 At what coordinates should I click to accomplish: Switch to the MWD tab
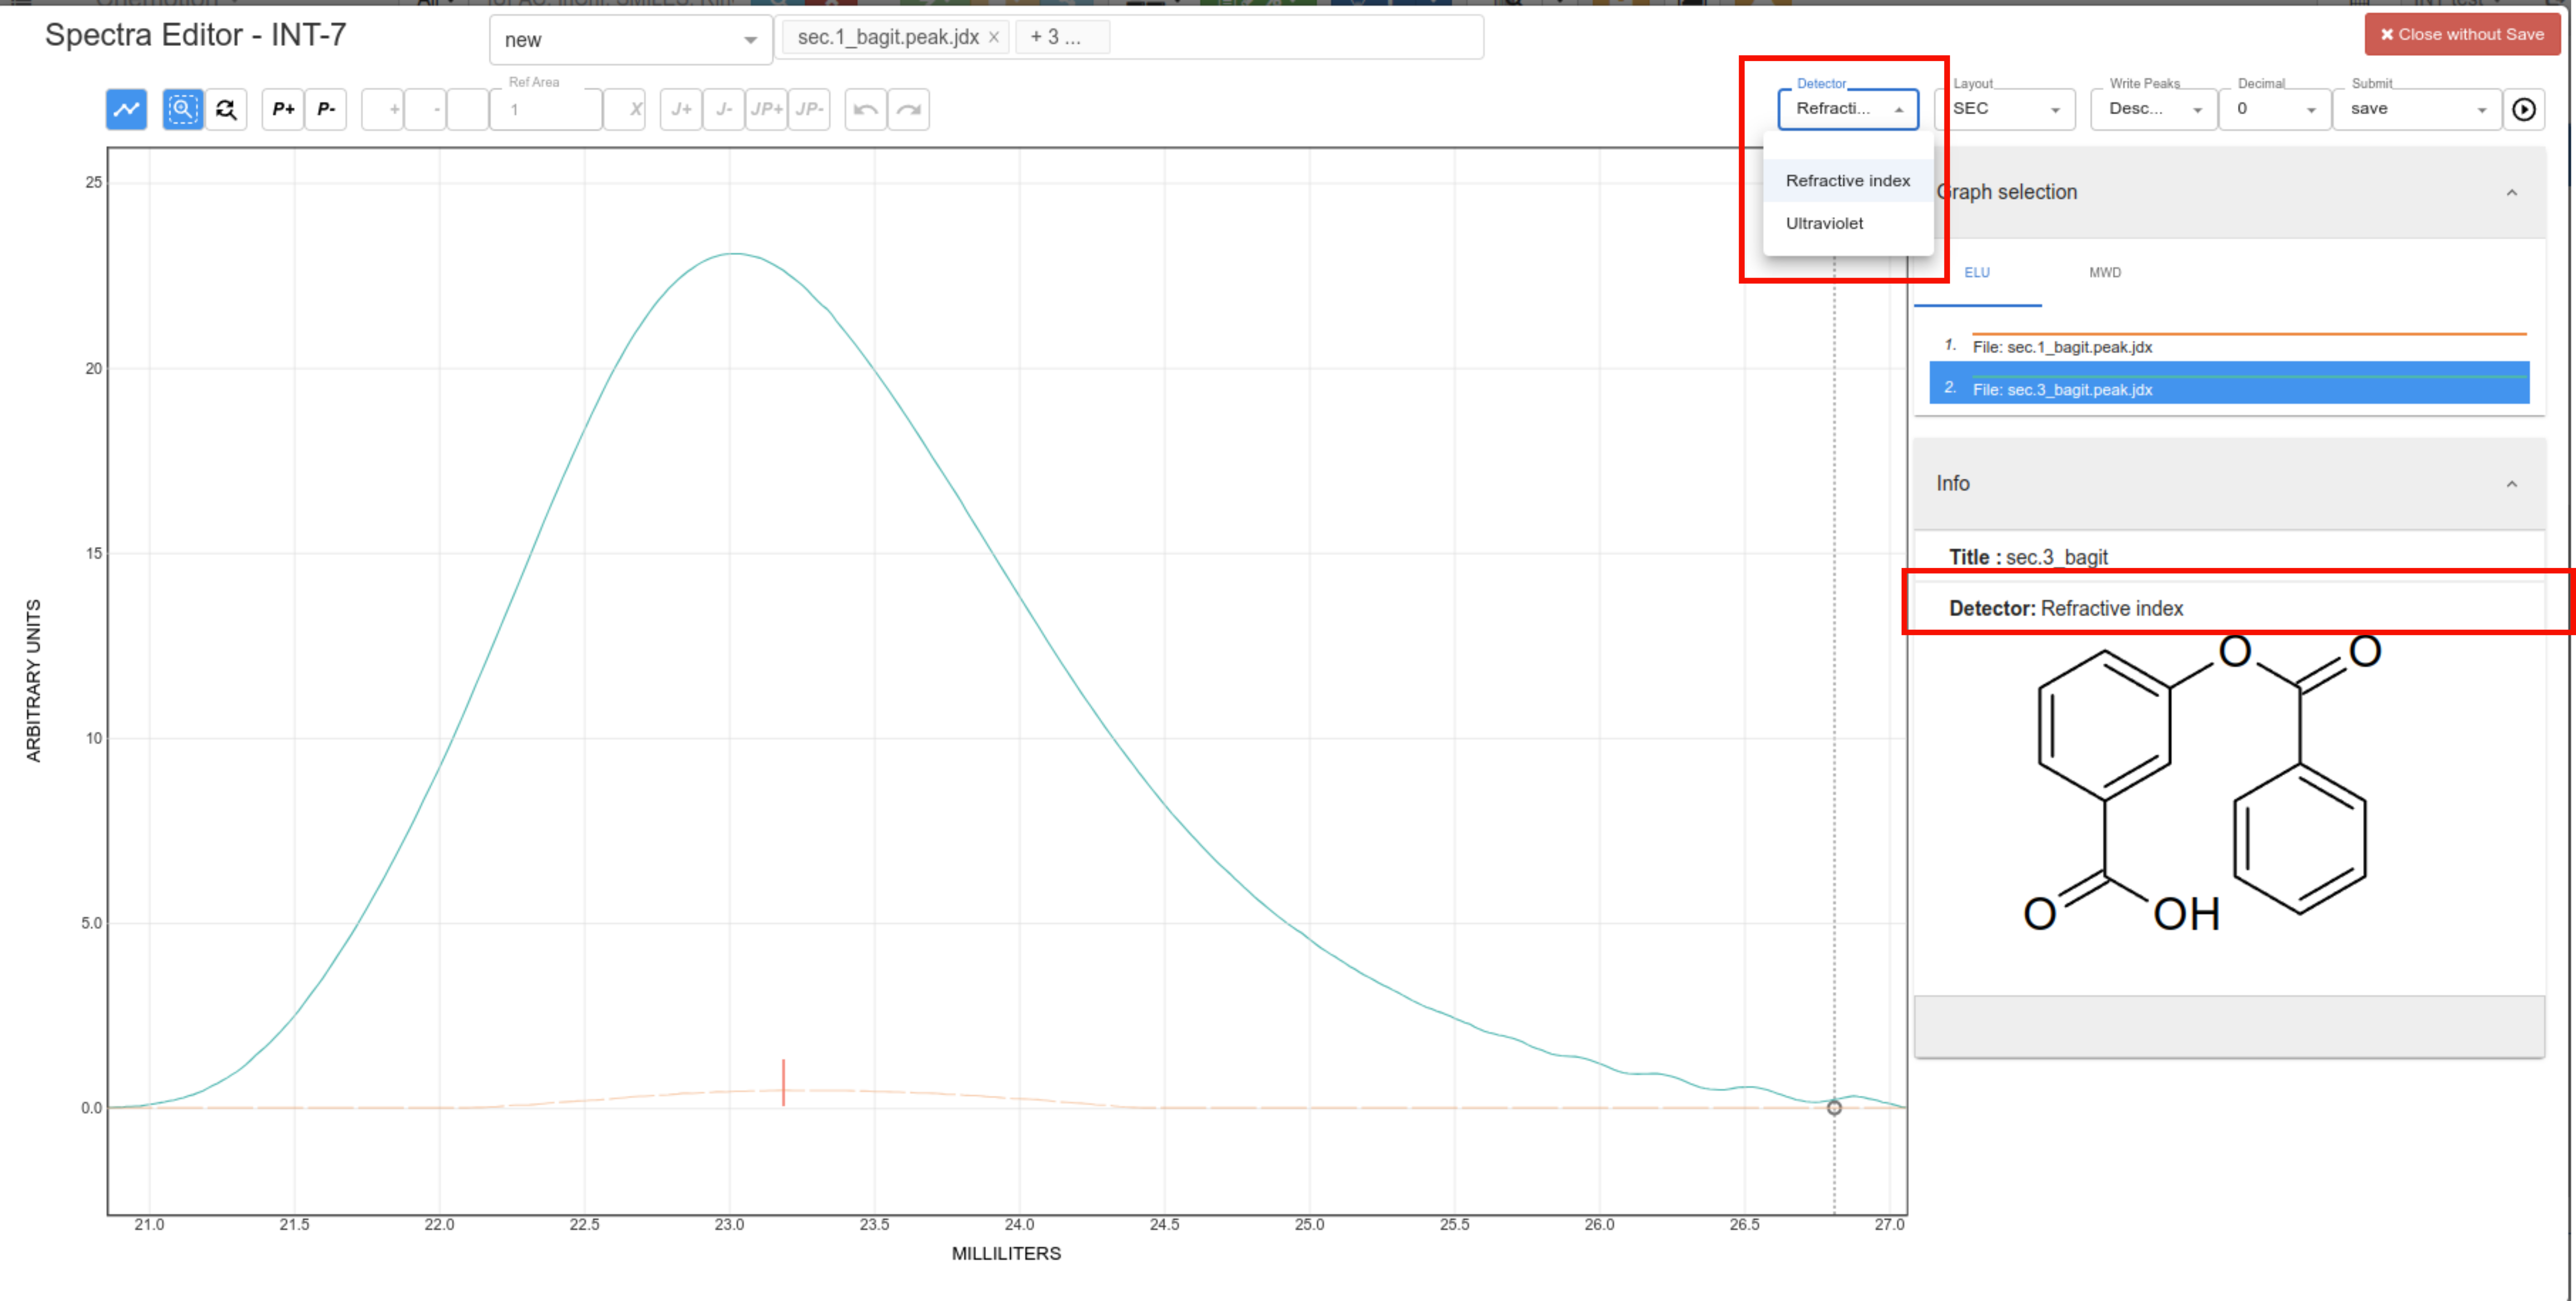click(x=2104, y=272)
